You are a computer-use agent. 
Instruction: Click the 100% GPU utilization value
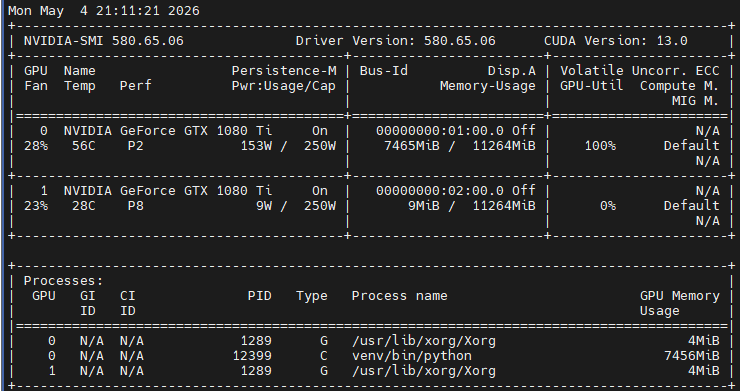pos(600,146)
